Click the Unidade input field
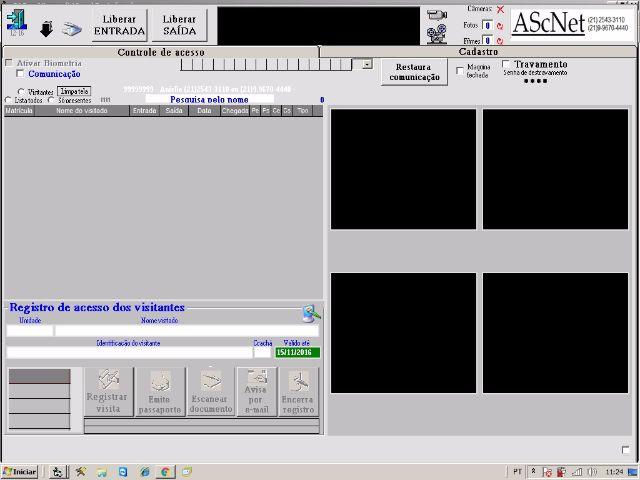The height and width of the screenshot is (480, 640). [x=30, y=330]
